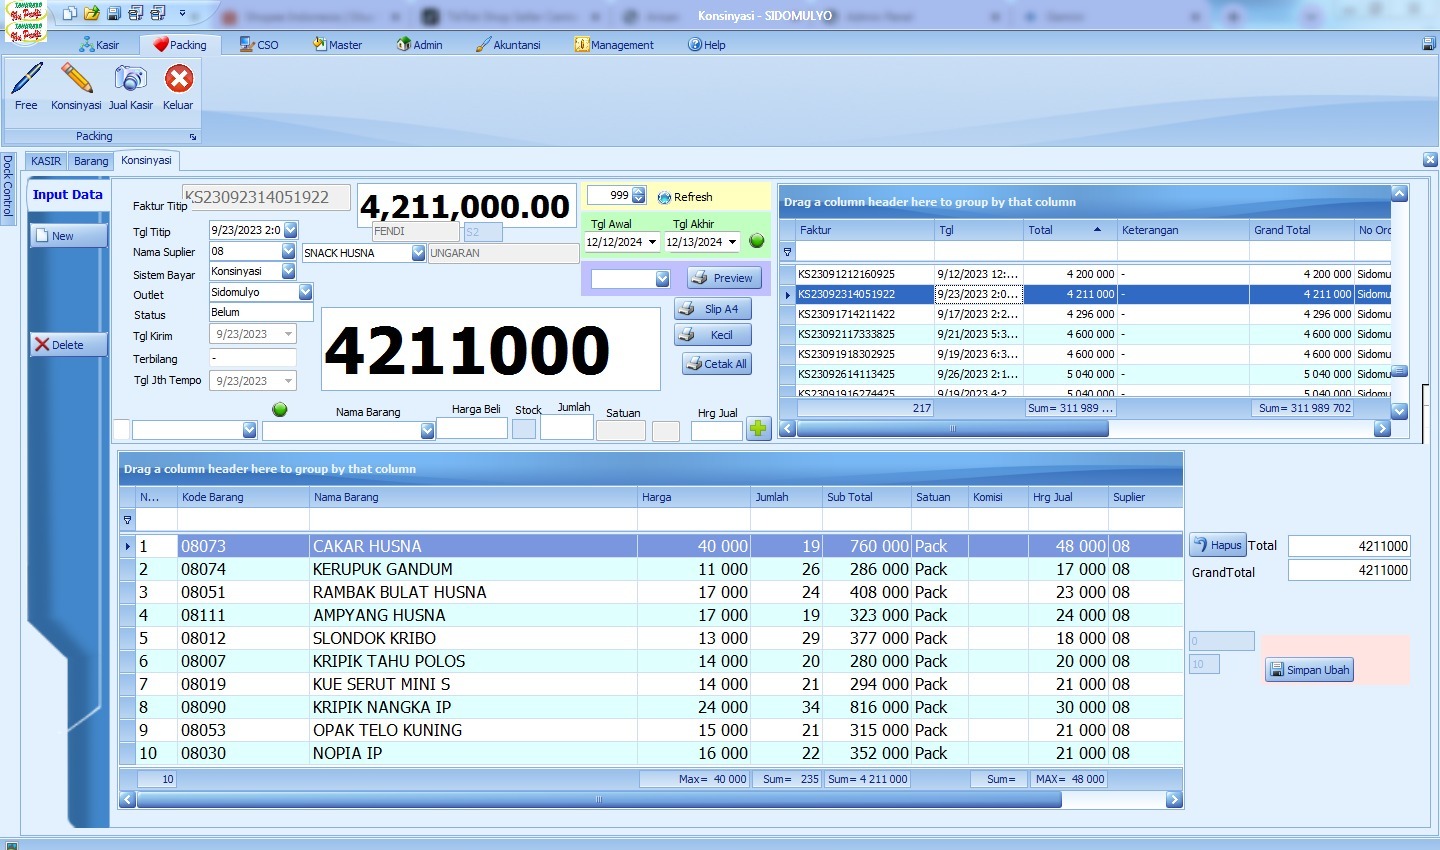Image resolution: width=1440 pixels, height=850 pixels.
Task: Click the red Keluar exit icon
Action: [x=178, y=80]
